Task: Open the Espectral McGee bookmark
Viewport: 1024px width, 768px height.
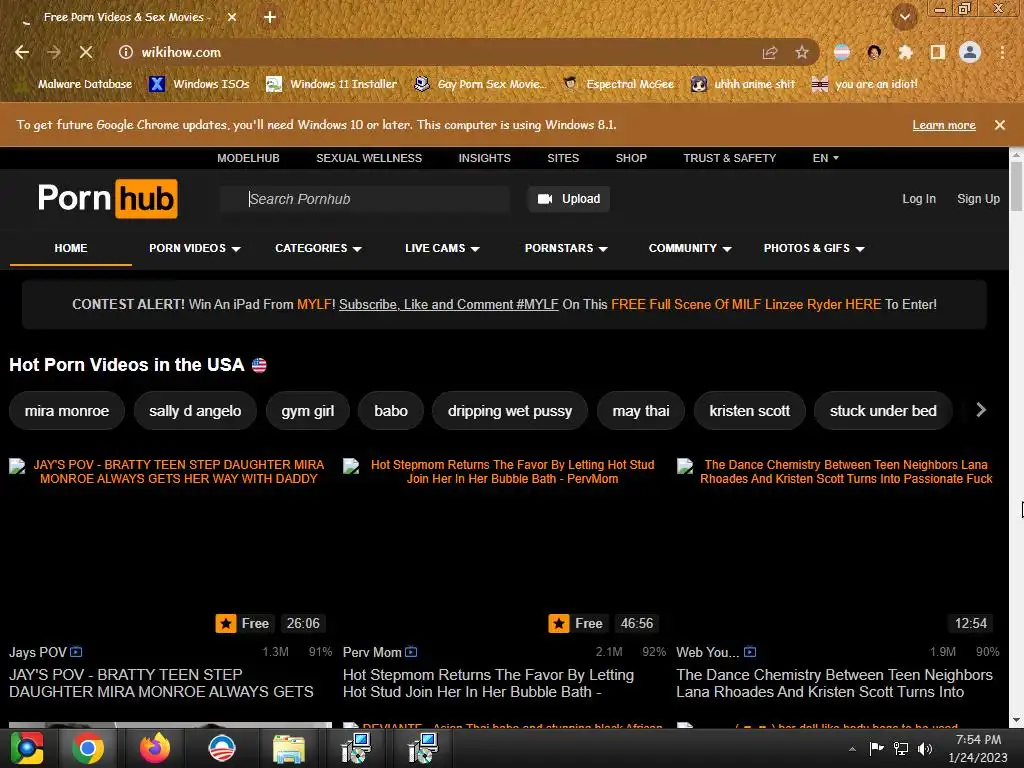Action: click(618, 84)
